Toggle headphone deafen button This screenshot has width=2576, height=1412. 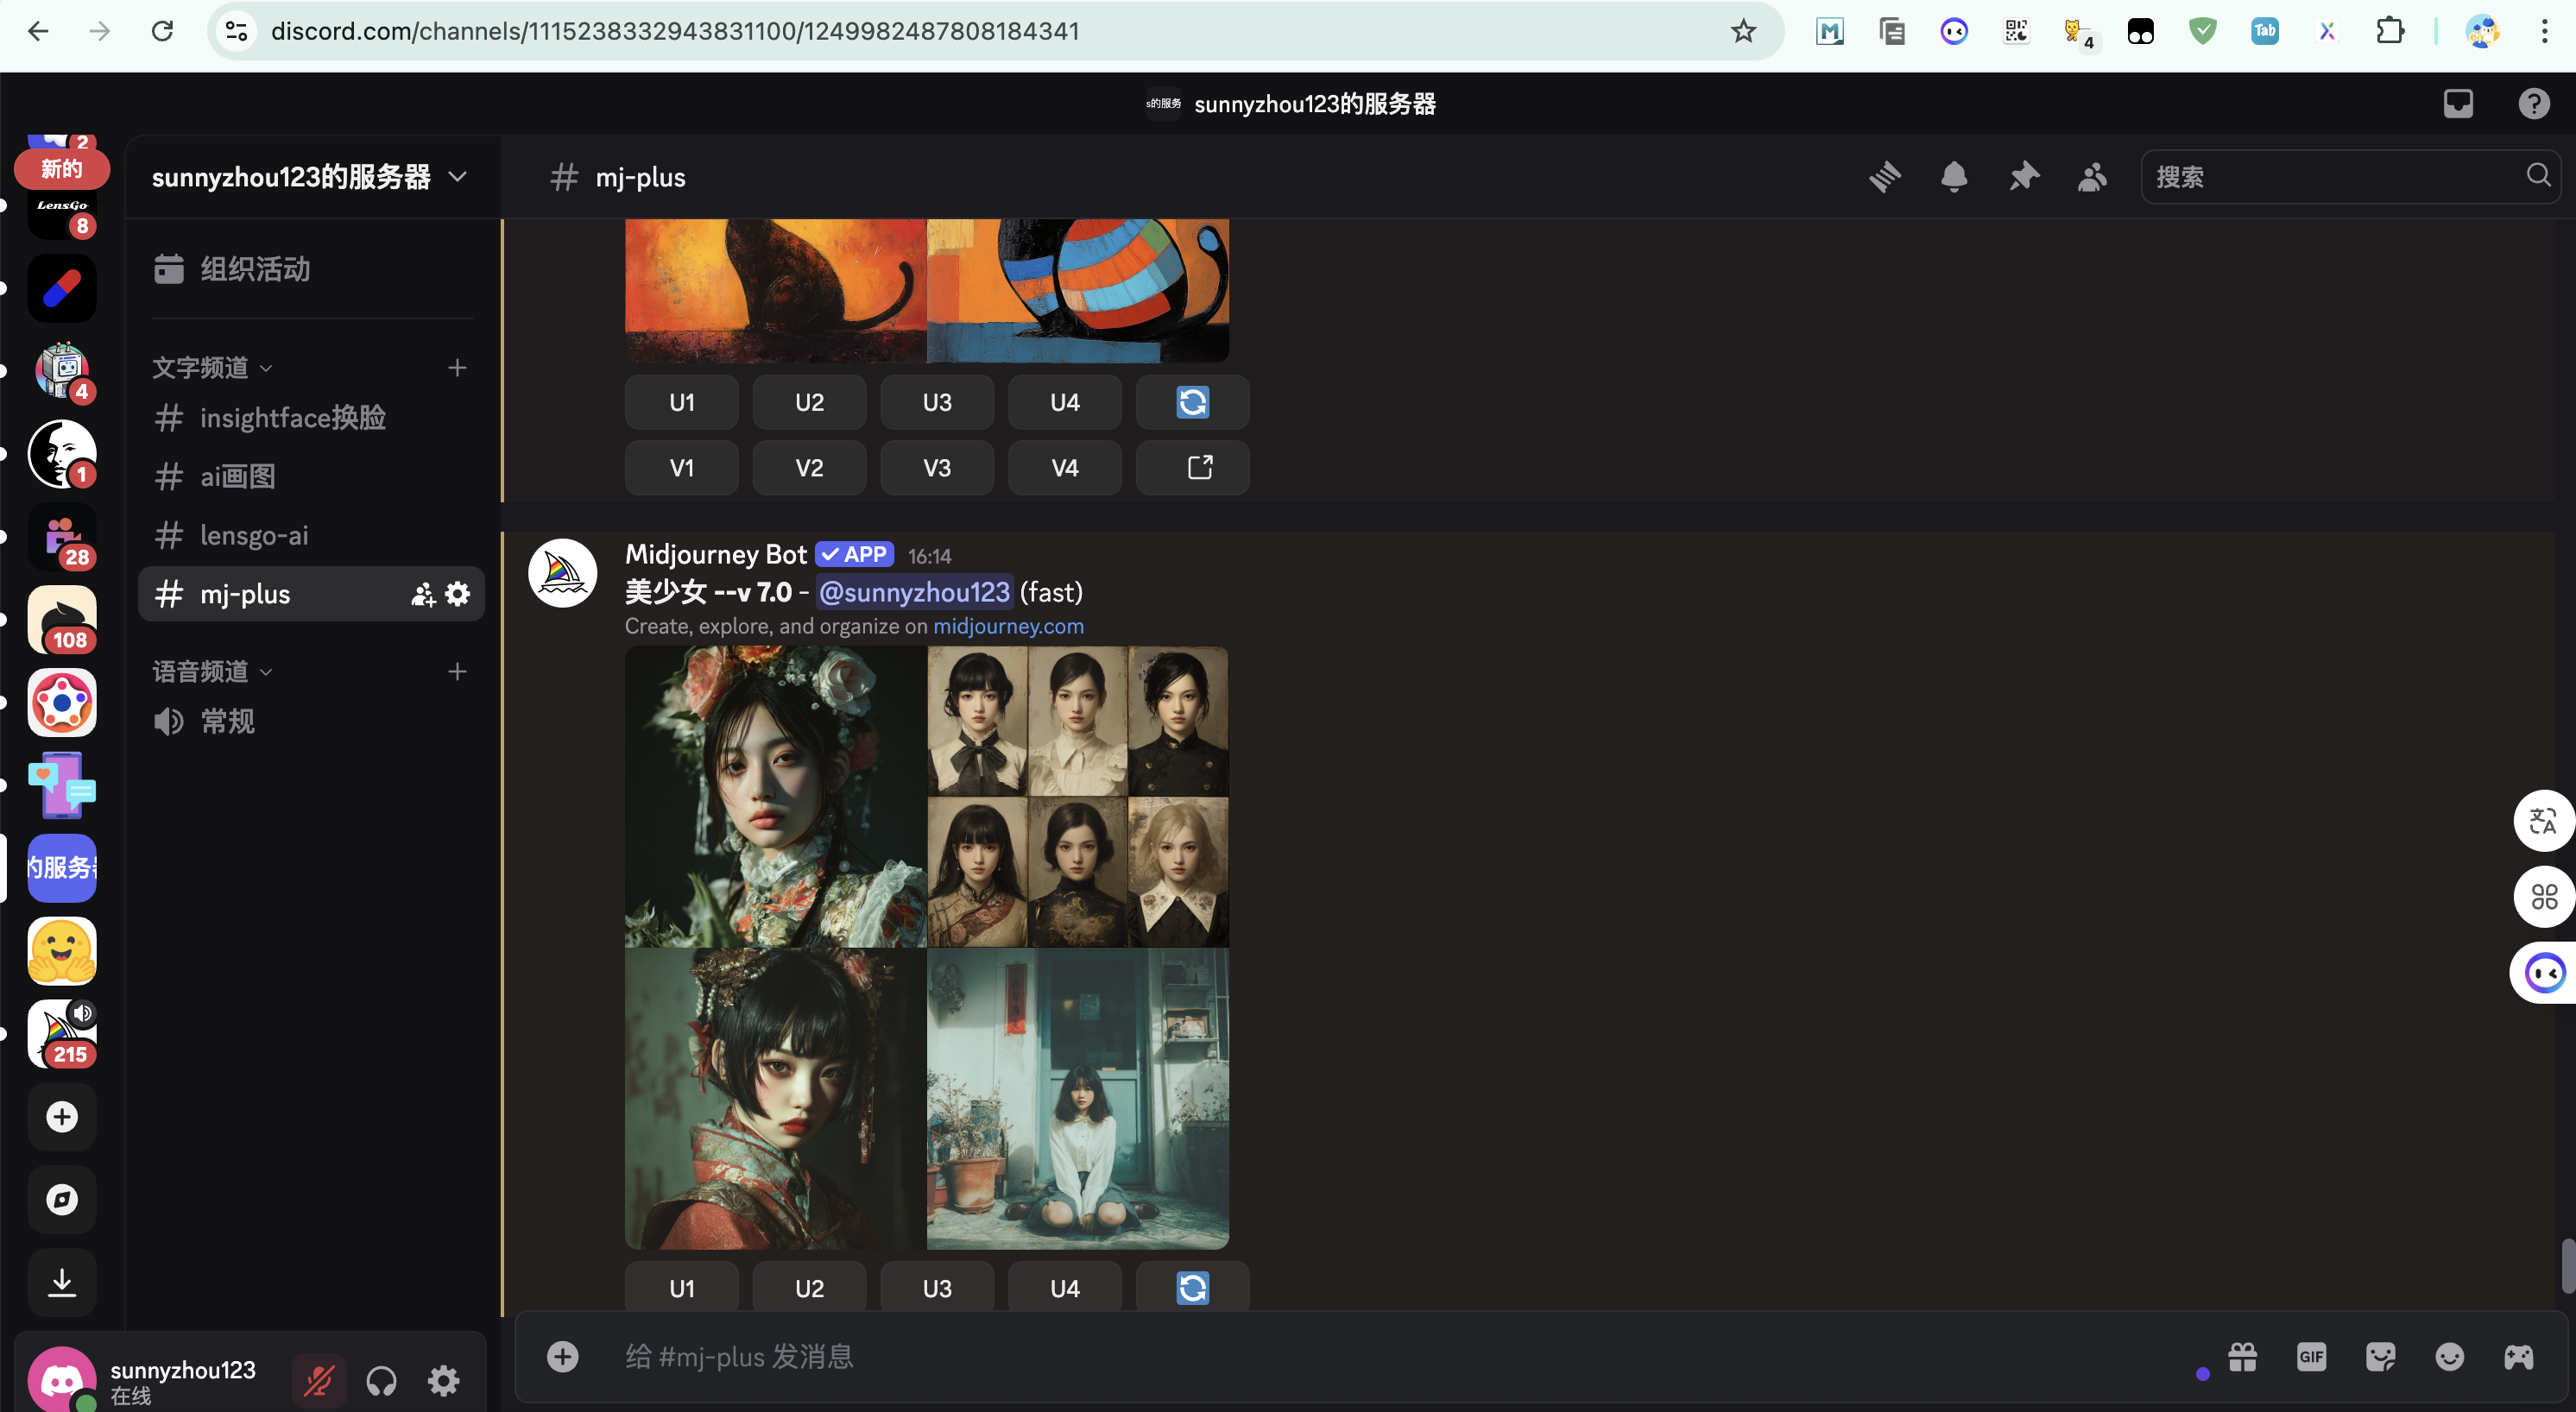point(381,1381)
